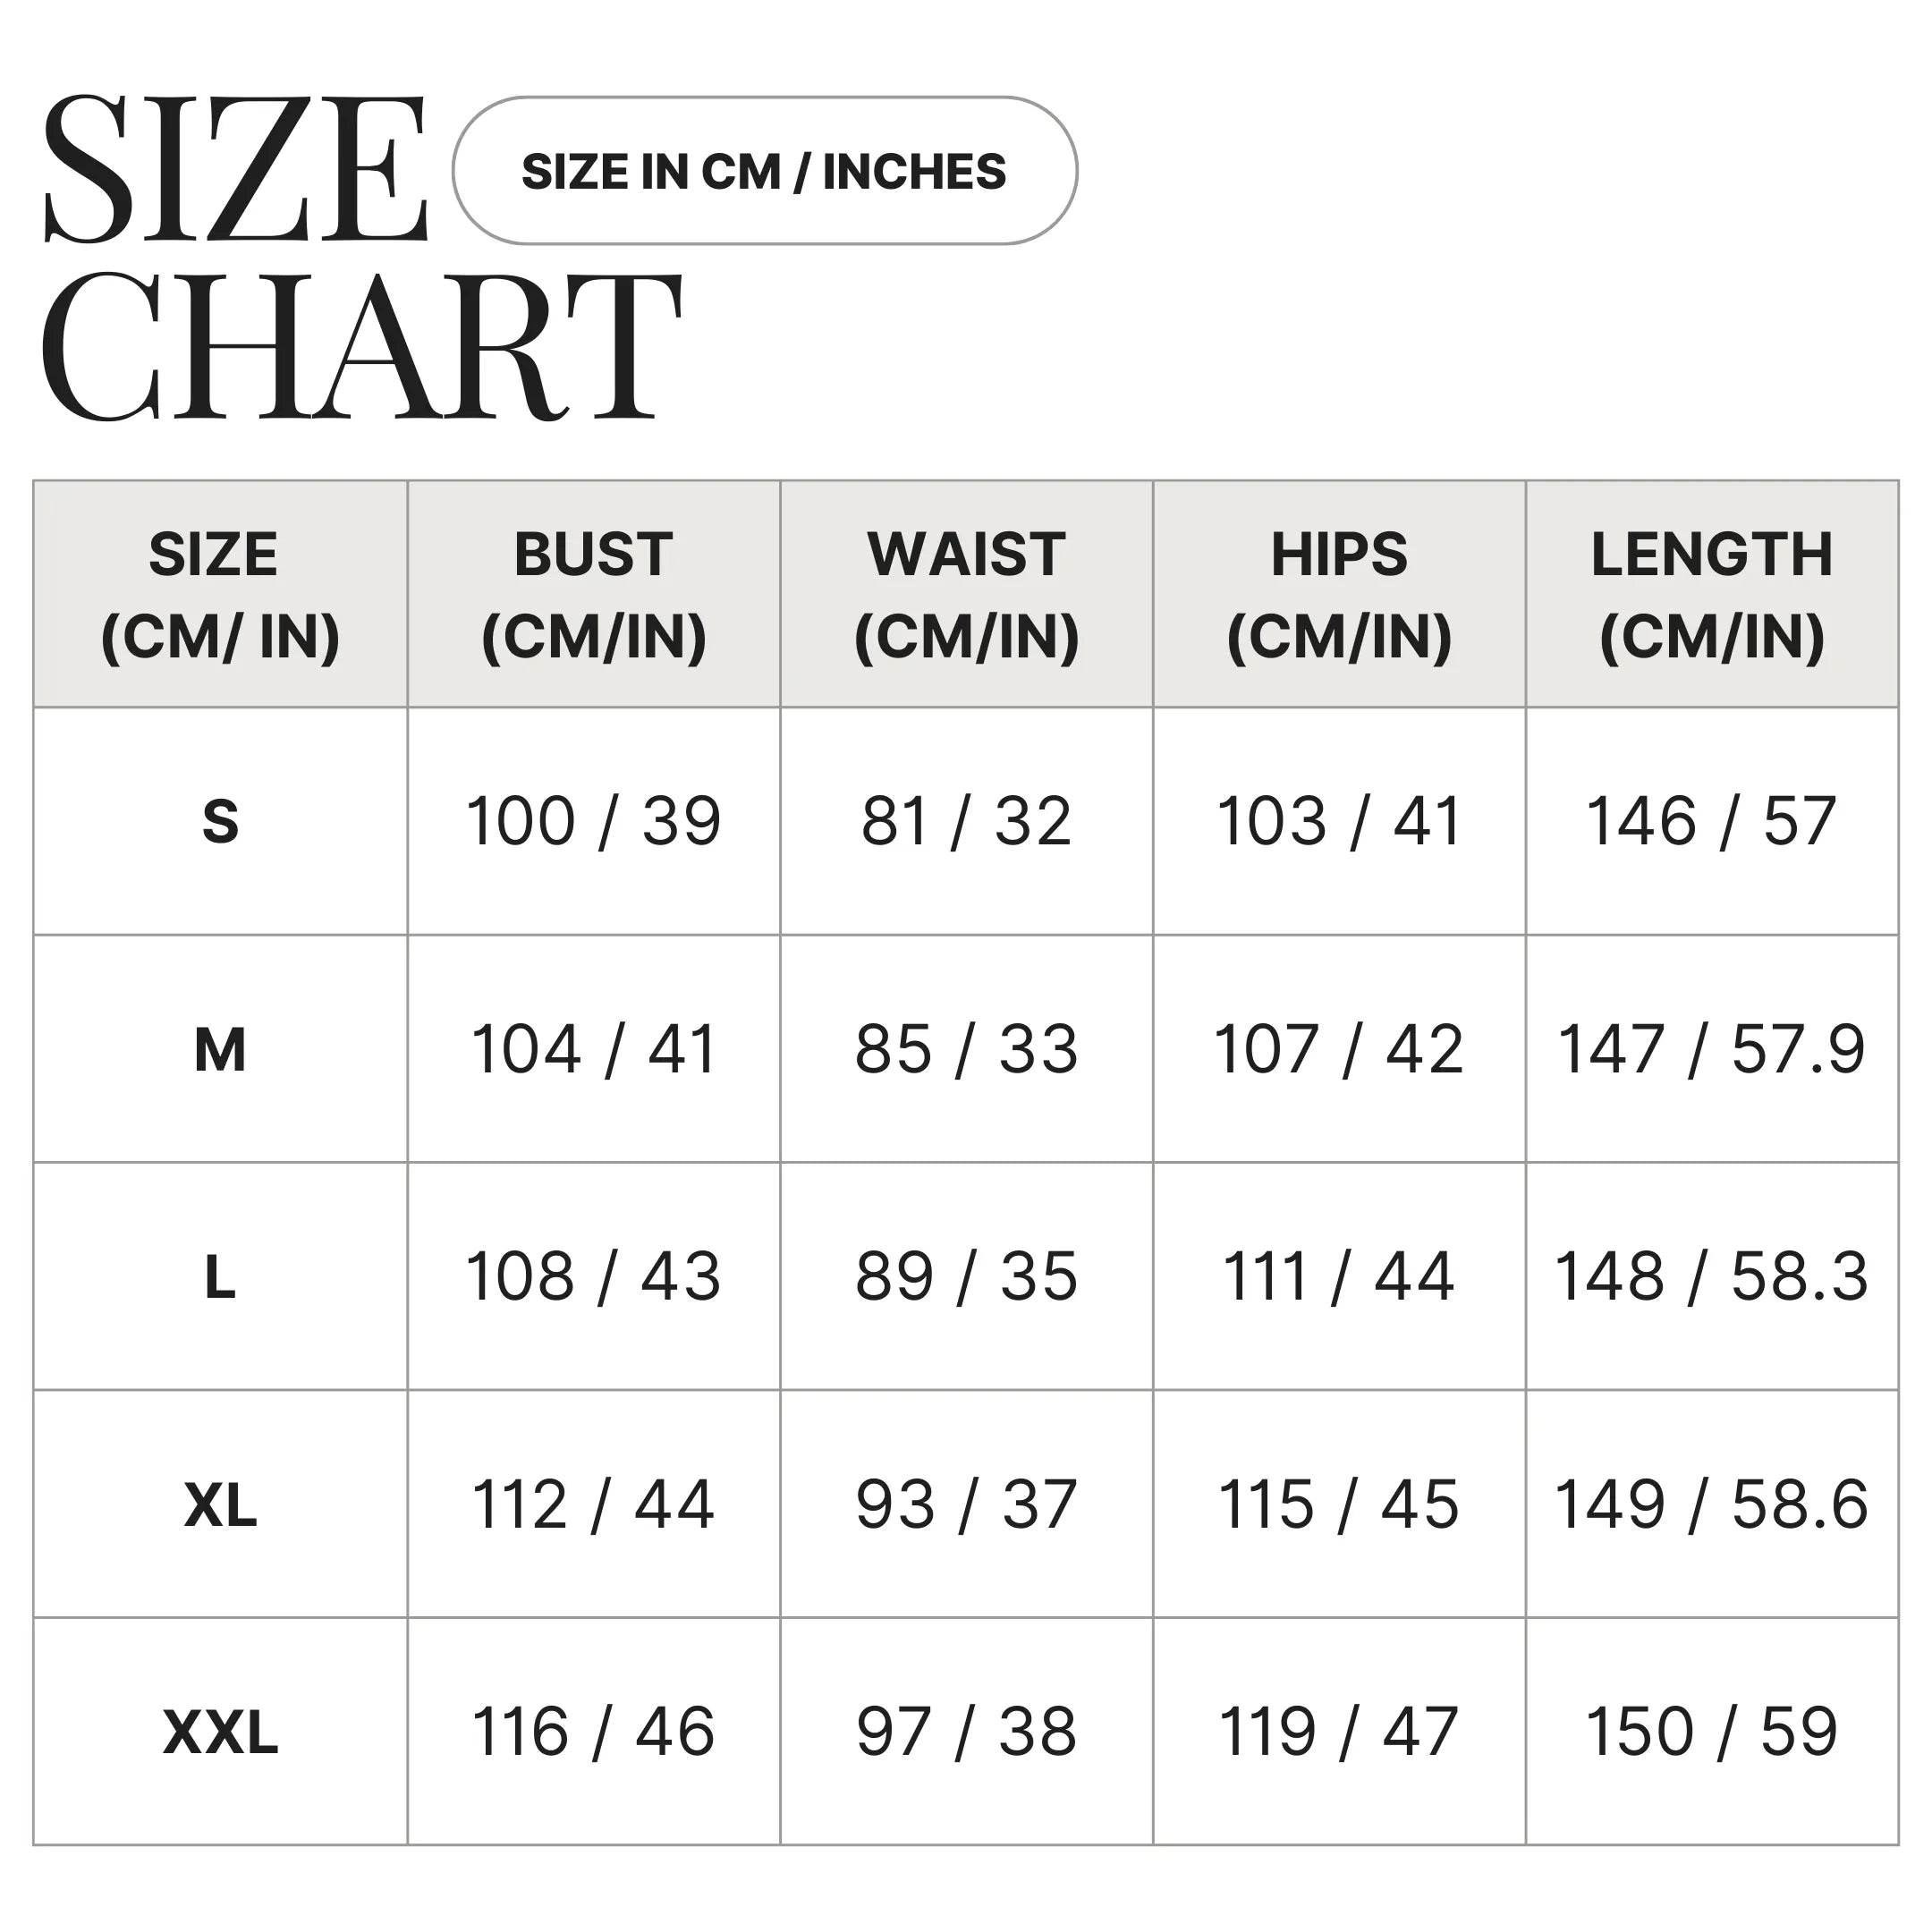This screenshot has width=1932, height=1932.
Task: Select the XL size row label
Action: pos(220,1505)
